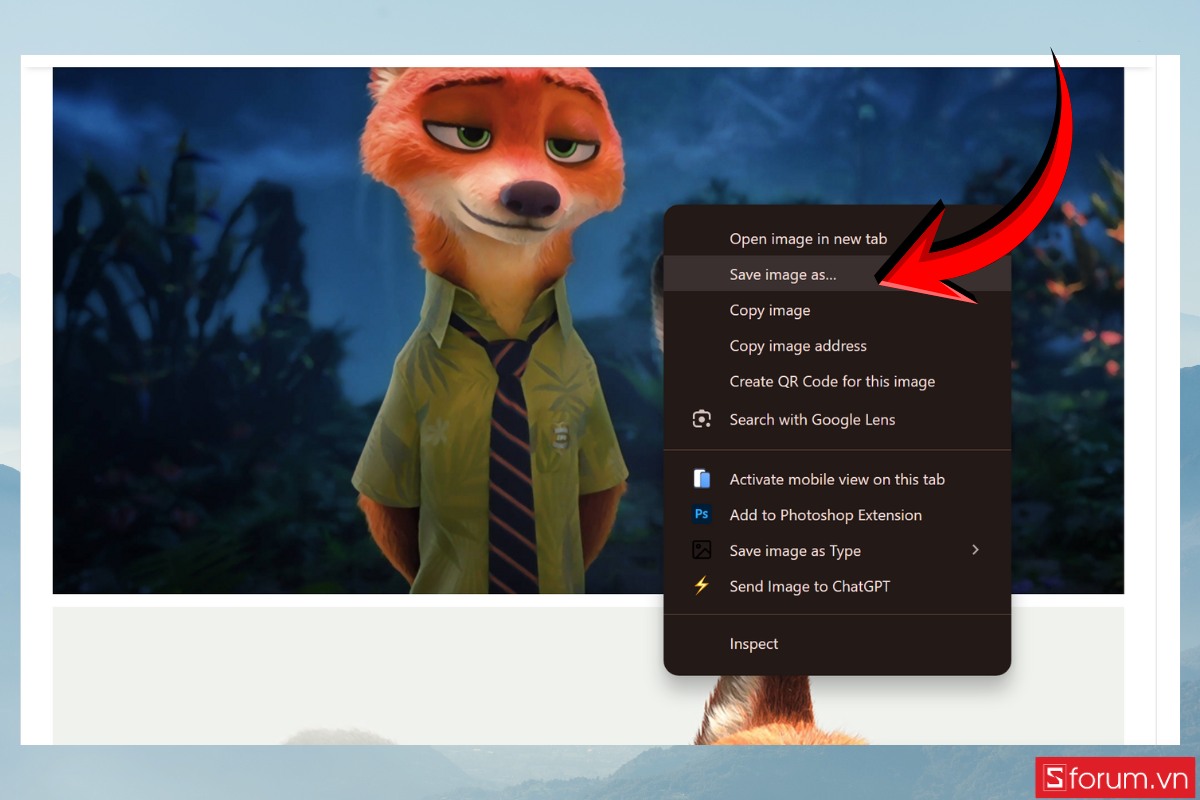1200x800 pixels.
Task: Click Copy image address
Action: (797, 345)
